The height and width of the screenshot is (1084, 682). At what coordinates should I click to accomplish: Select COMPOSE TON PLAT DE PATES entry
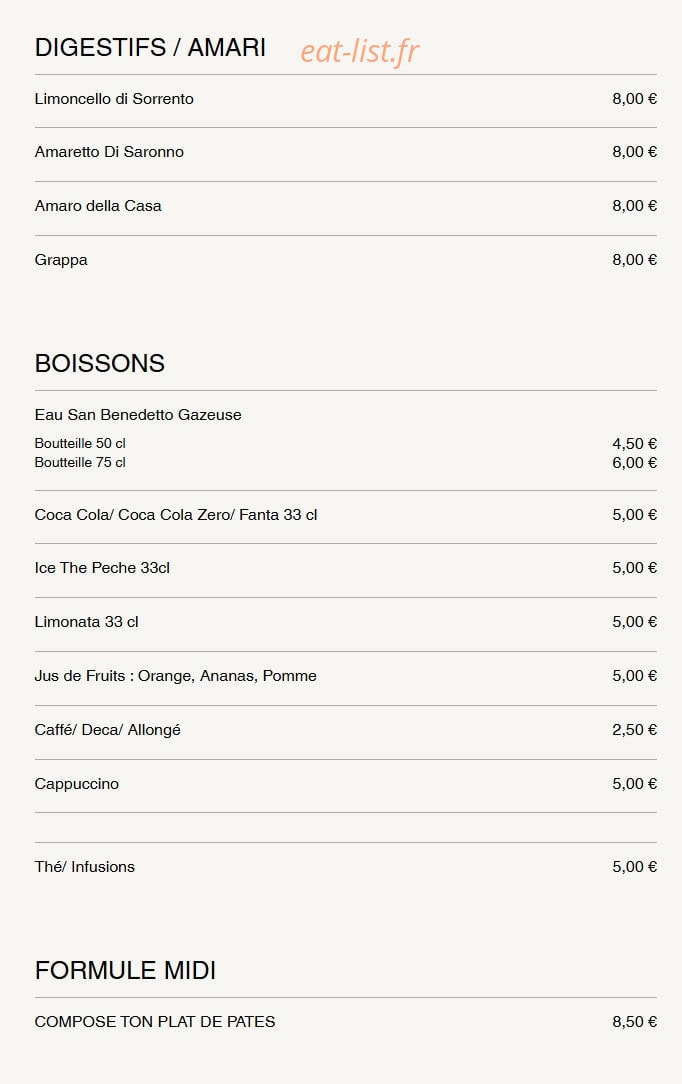[155, 1022]
